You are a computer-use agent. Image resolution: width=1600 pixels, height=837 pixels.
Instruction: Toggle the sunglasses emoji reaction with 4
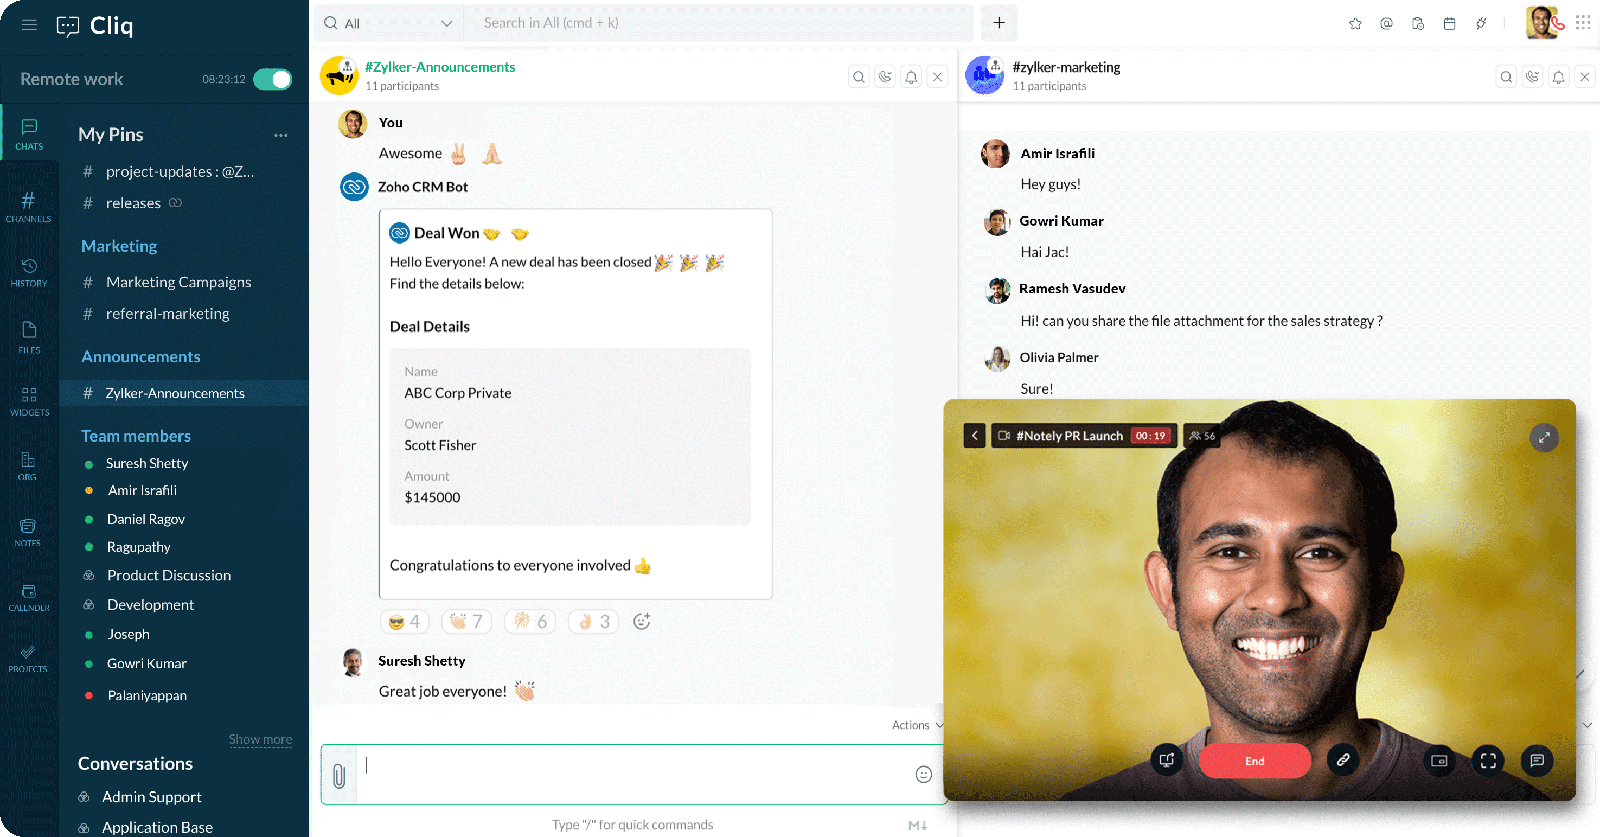click(x=405, y=622)
